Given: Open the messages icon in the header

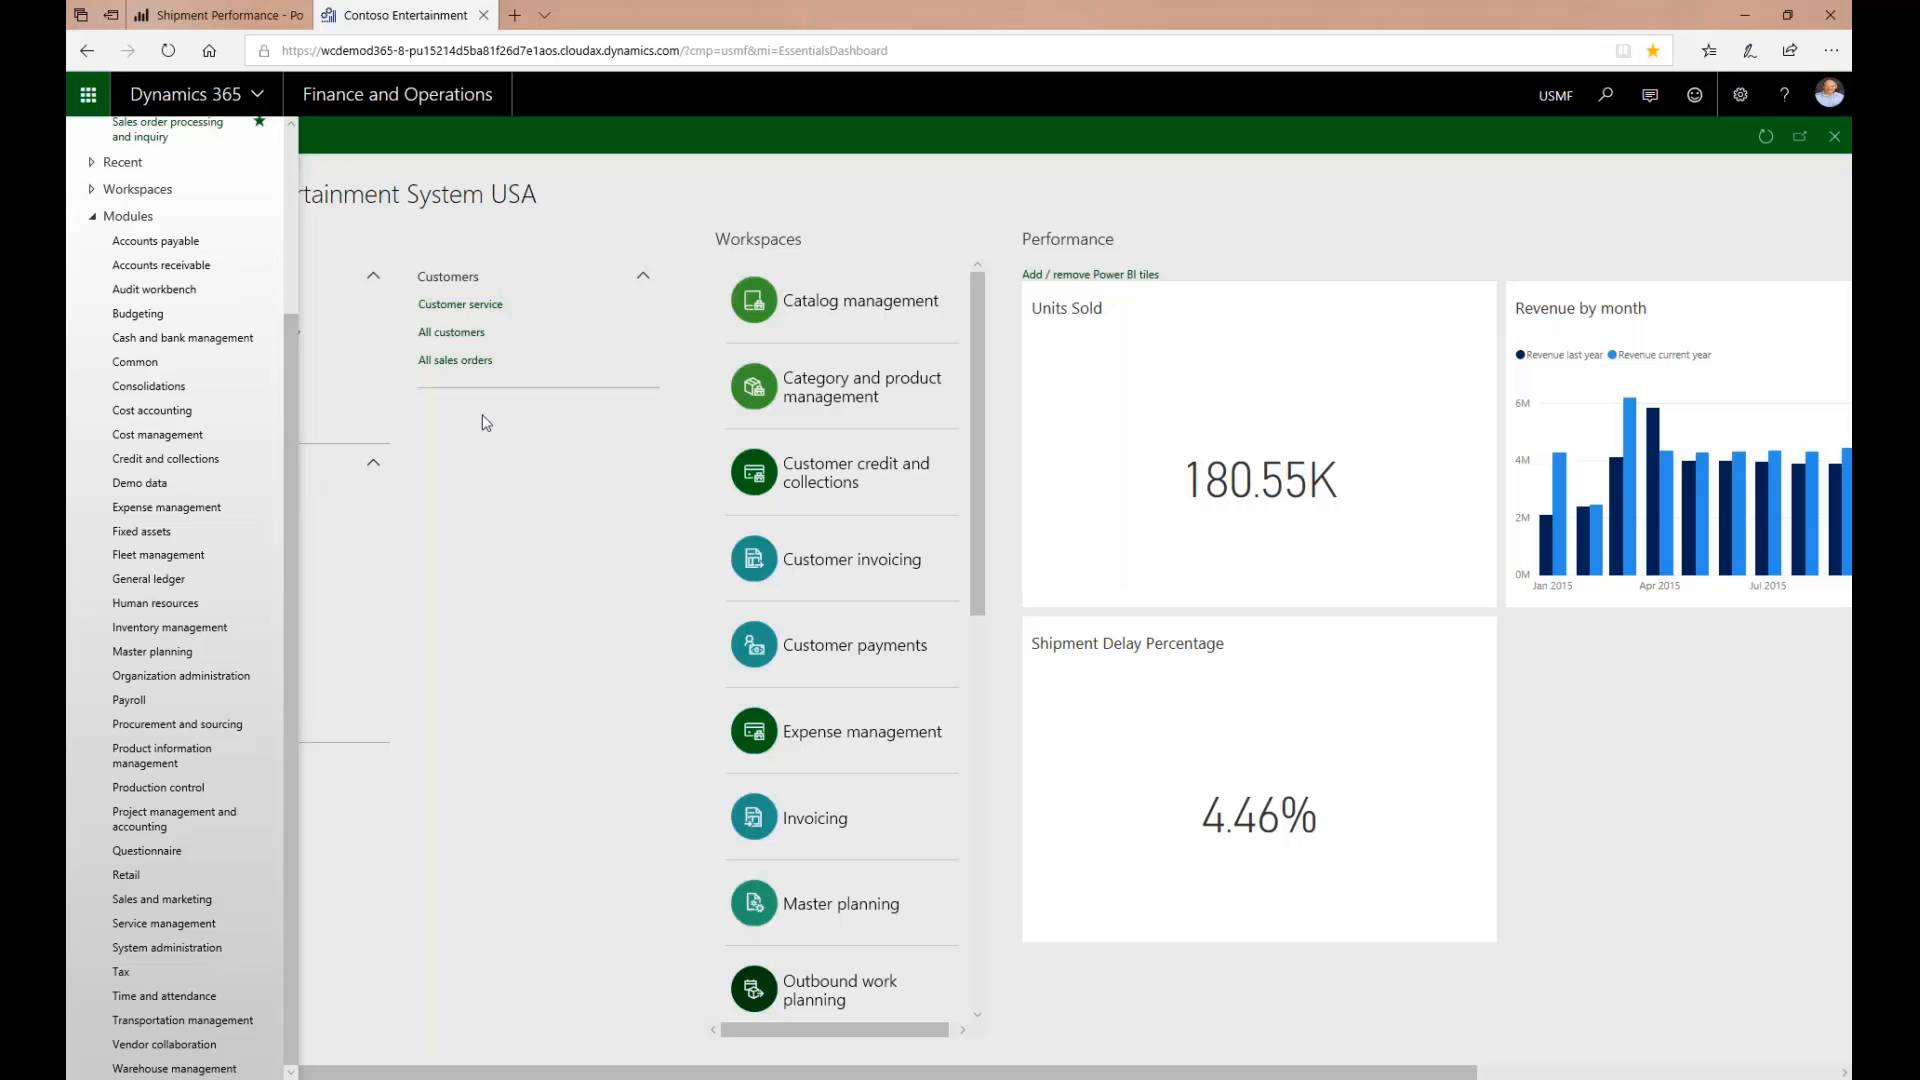Looking at the screenshot, I should [x=1650, y=95].
